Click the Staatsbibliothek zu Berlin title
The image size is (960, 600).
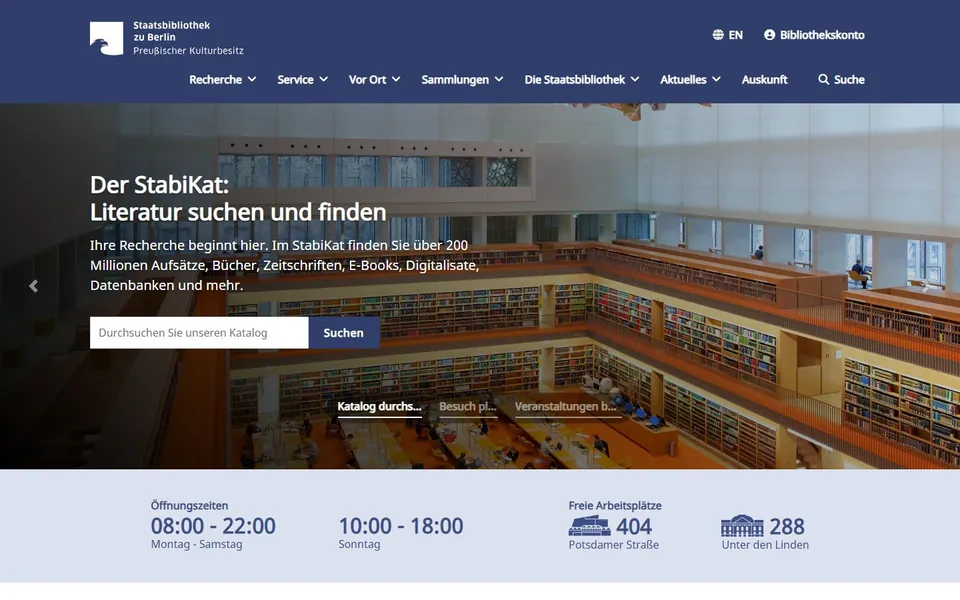tap(171, 31)
